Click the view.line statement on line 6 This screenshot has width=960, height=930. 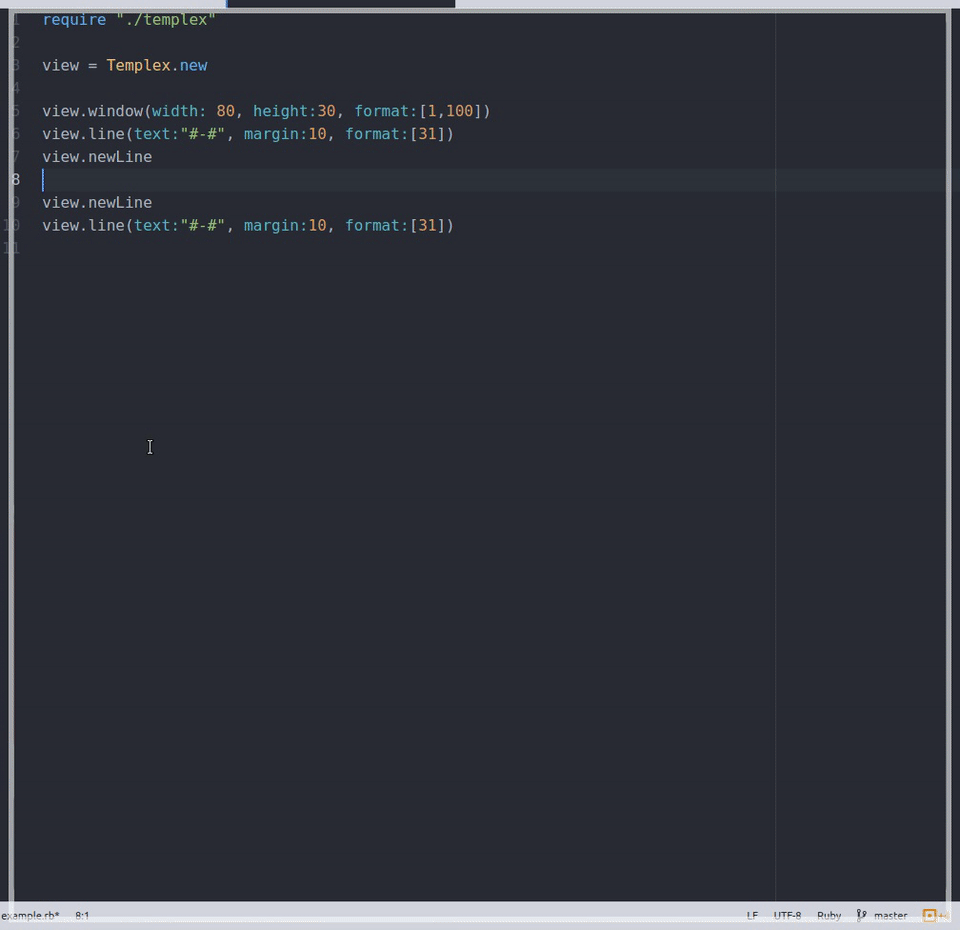click(x=248, y=134)
